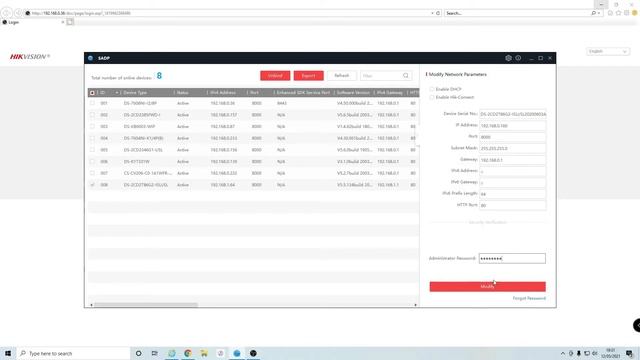640x360 pixels.
Task: Check device 005 row checkbox
Action: click(x=92, y=150)
